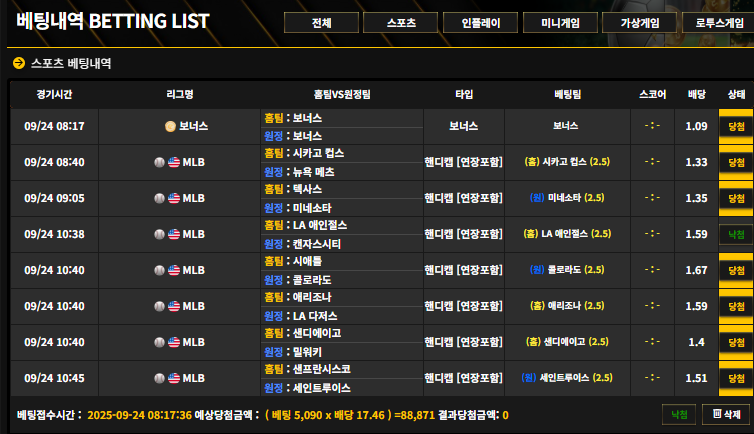The height and width of the screenshot is (434, 754).
Task: Click the US flag in the 08:40 row
Action: pos(174,162)
